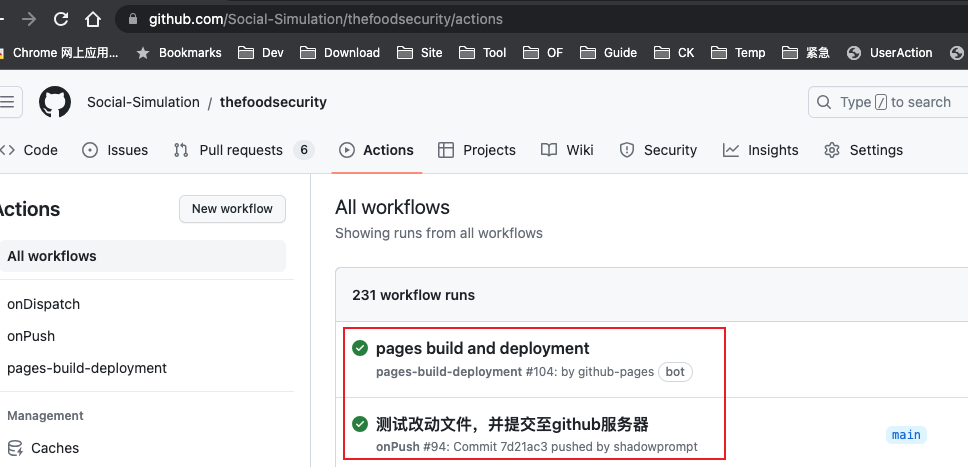Open the pages build and deployment run
The image size is (968, 467).
click(482, 348)
